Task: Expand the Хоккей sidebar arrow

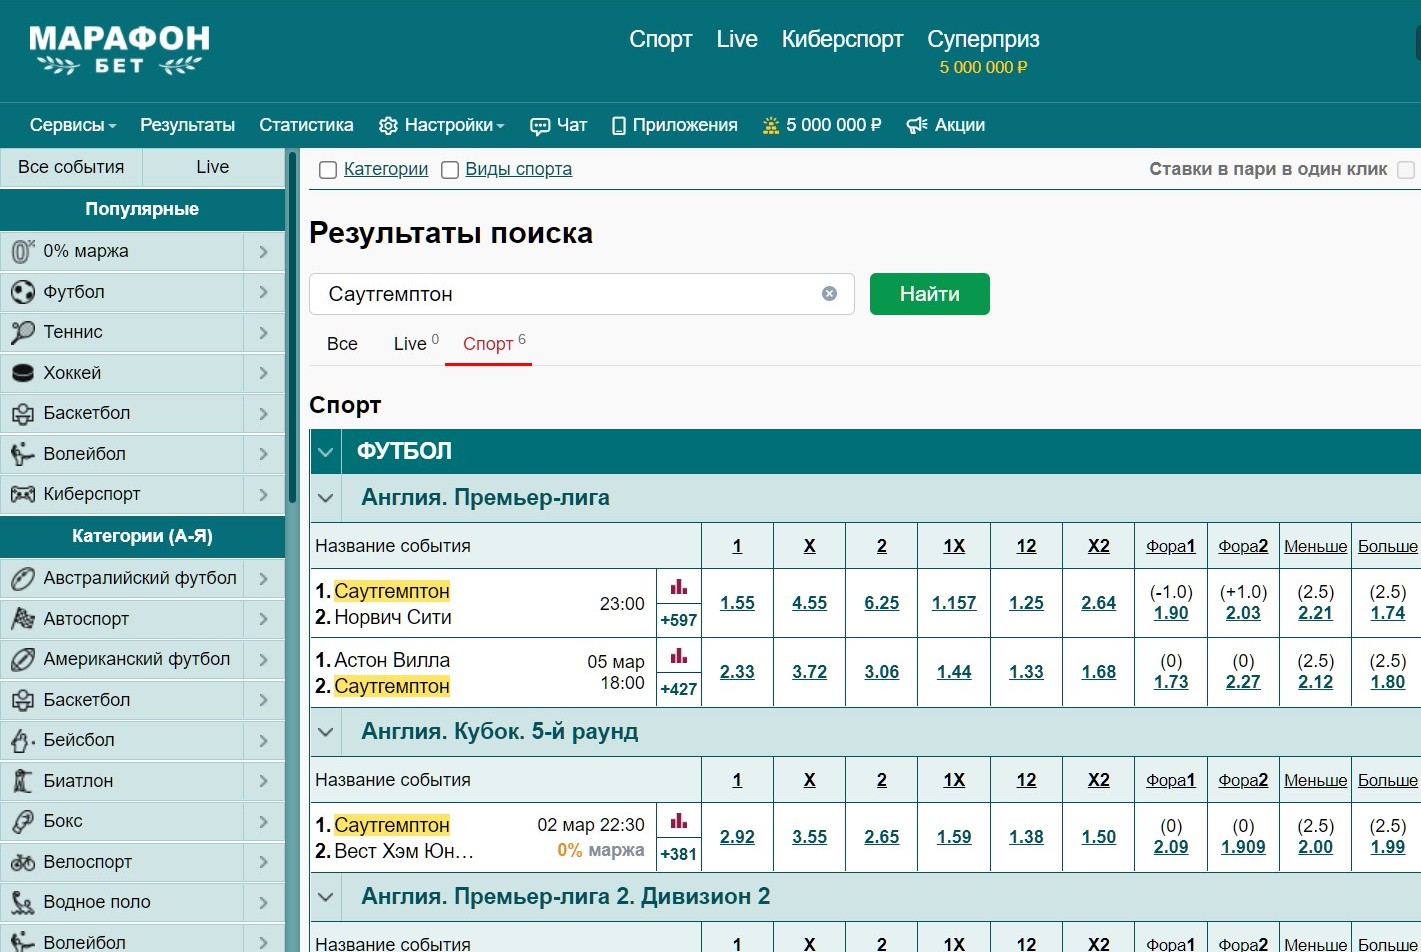Action: 264,373
